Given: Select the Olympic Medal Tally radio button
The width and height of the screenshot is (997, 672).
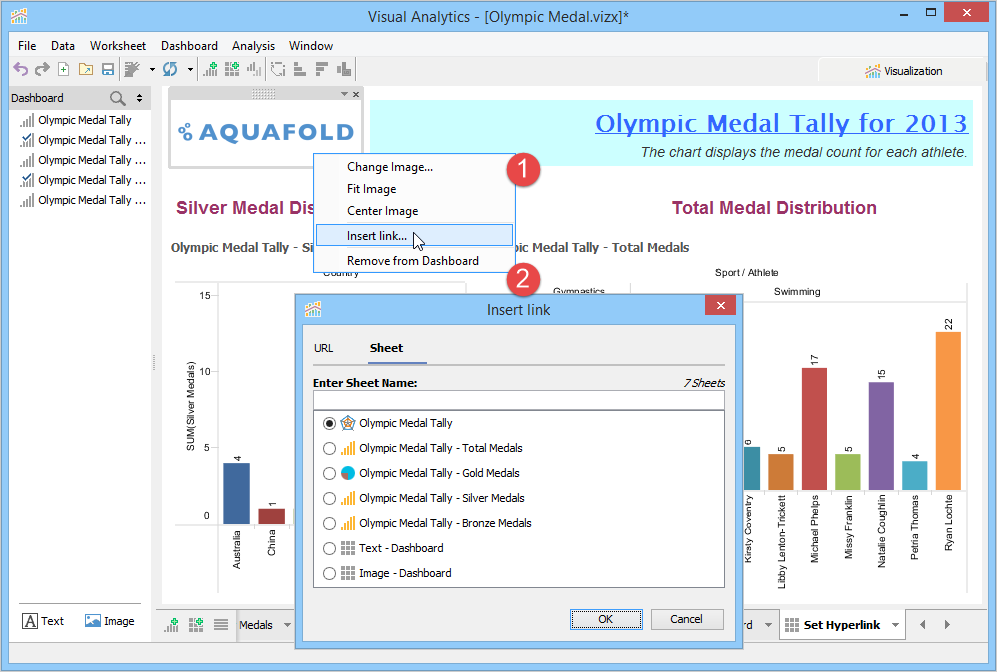Looking at the screenshot, I should [329, 423].
